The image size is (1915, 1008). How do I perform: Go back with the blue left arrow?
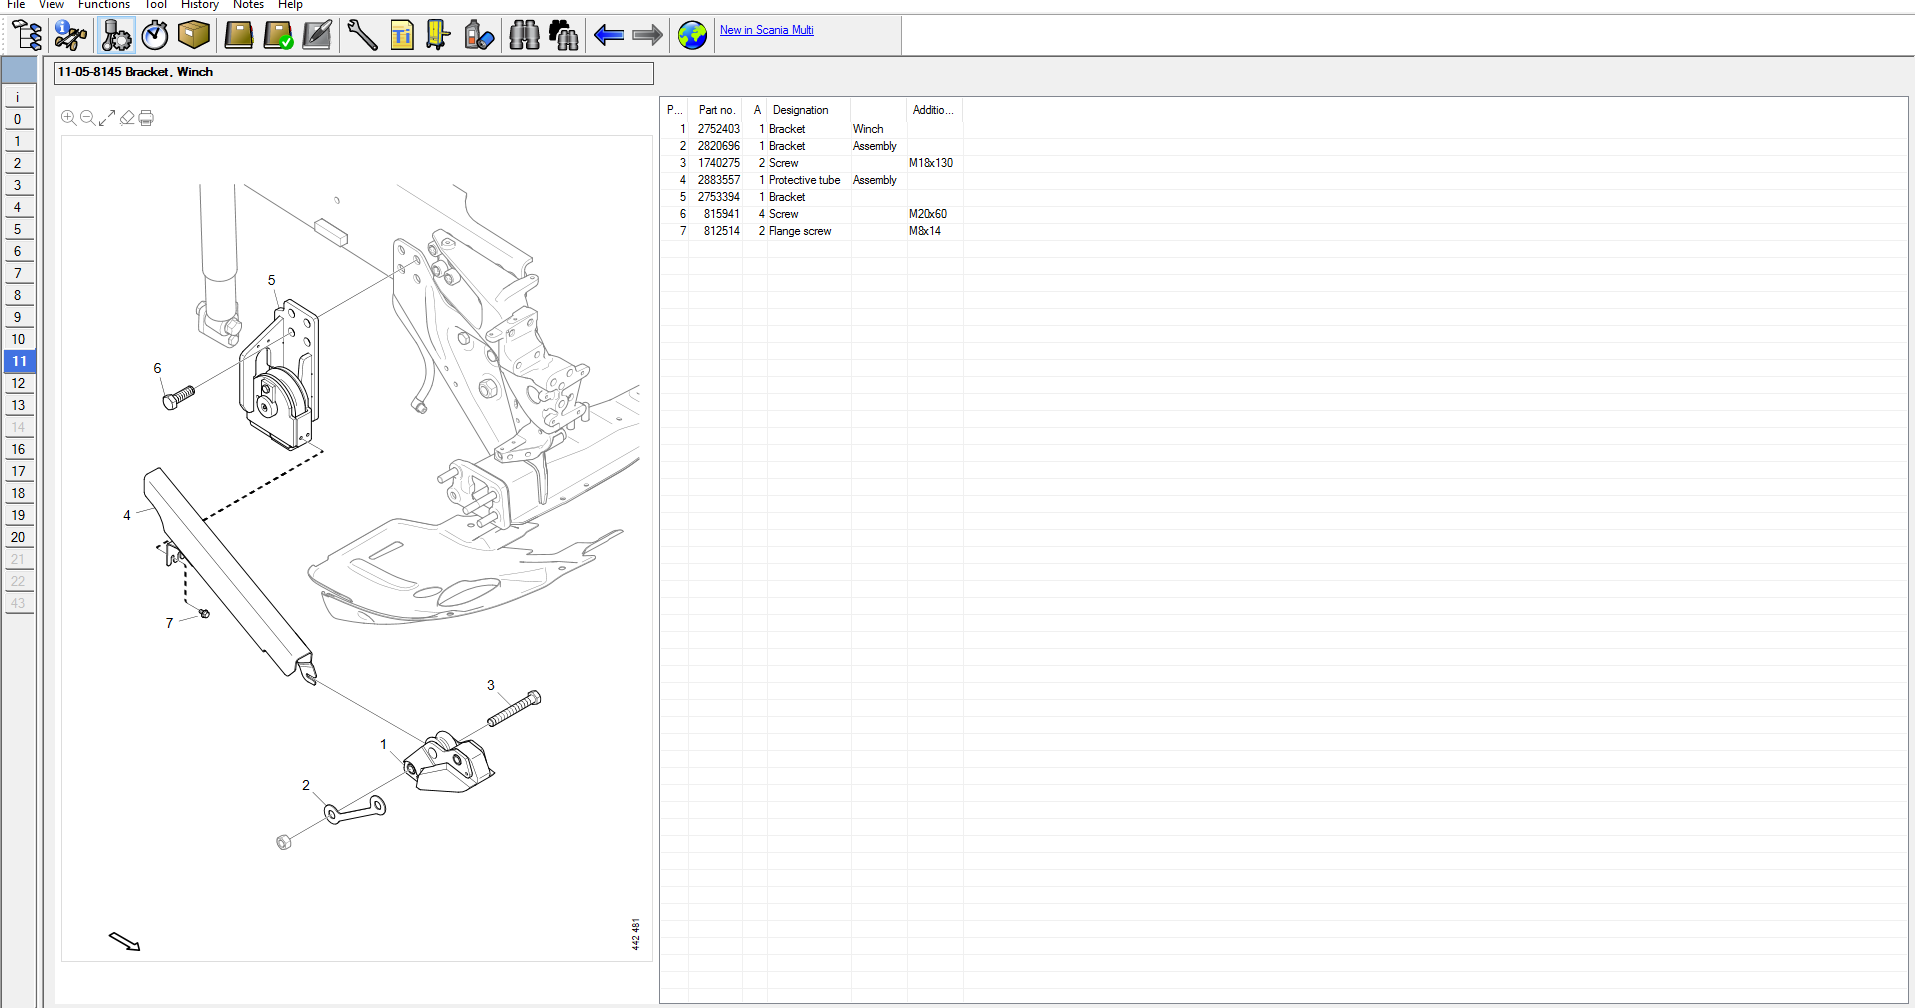tap(608, 36)
